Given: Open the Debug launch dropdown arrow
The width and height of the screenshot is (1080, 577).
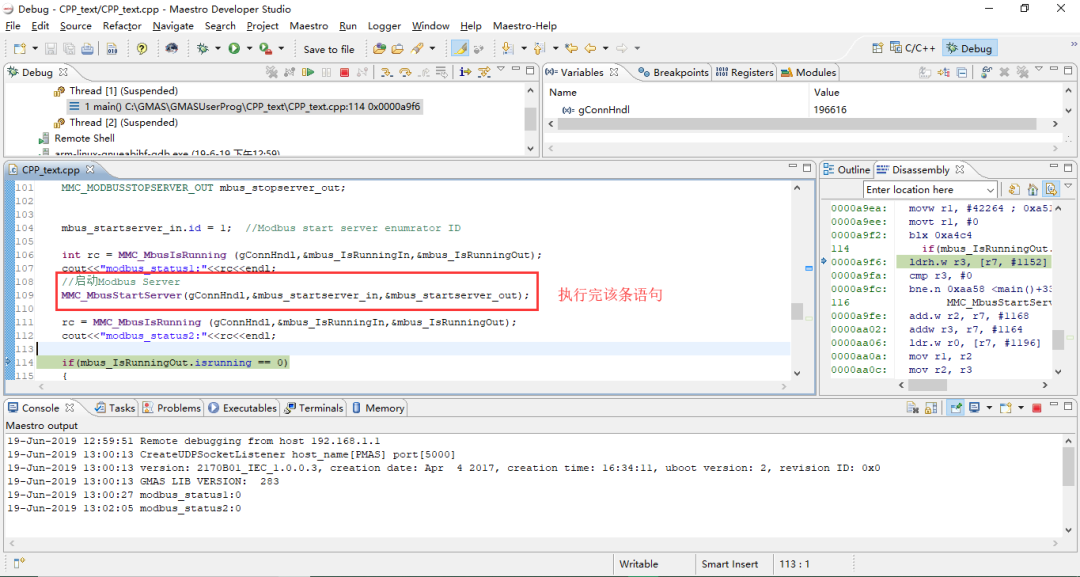Looking at the screenshot, I should (x=218, y=48).
